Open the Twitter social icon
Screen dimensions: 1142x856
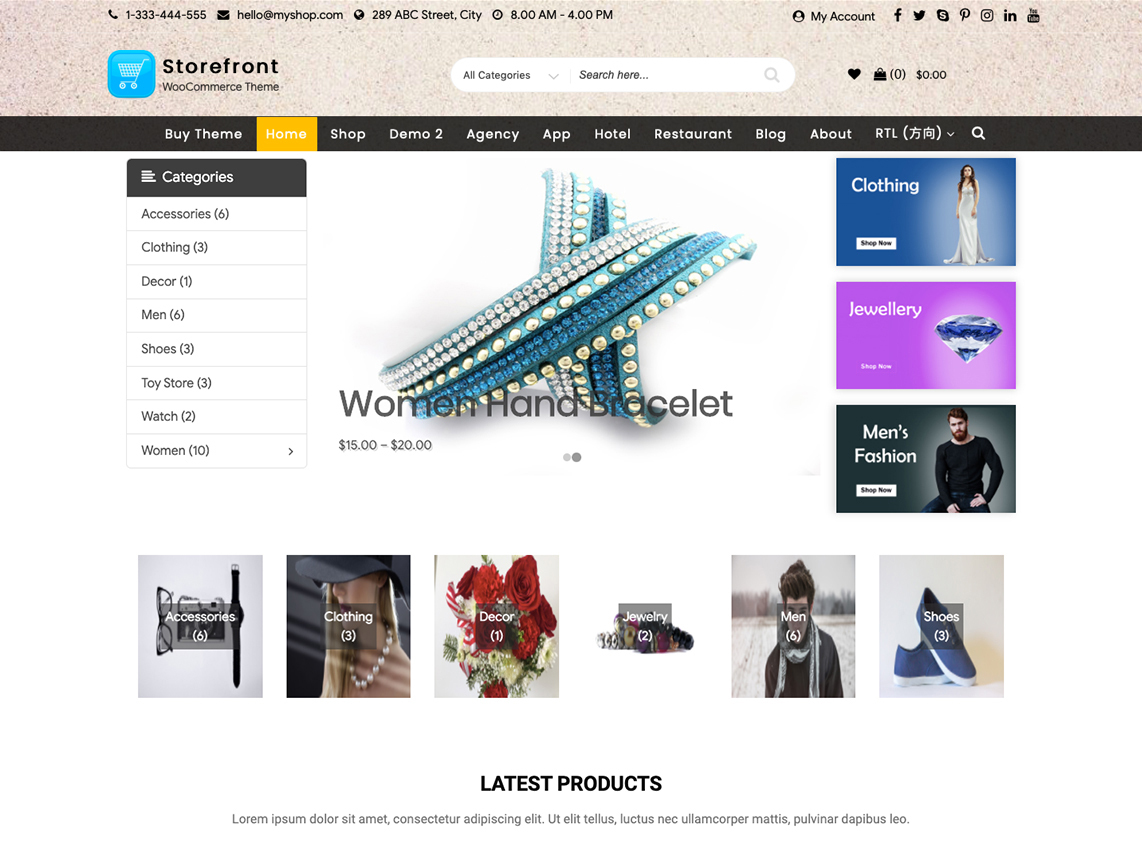[919, 15]
